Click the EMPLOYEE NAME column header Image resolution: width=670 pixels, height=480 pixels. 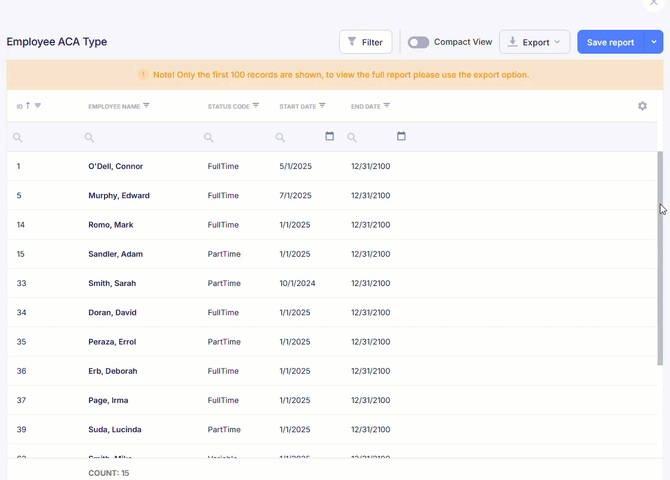click(114, 106)
